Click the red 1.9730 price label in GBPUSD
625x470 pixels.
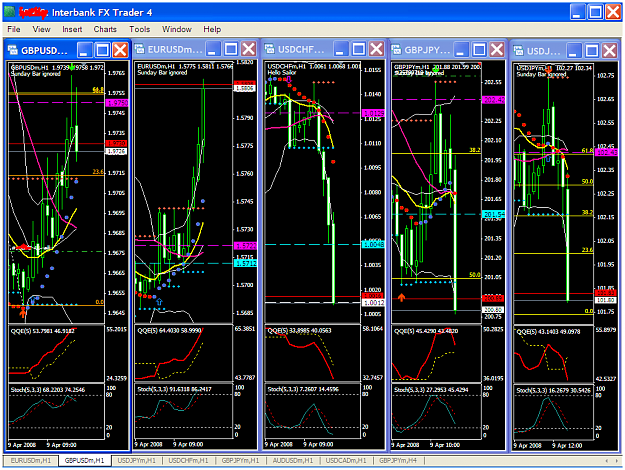point(116,143)
